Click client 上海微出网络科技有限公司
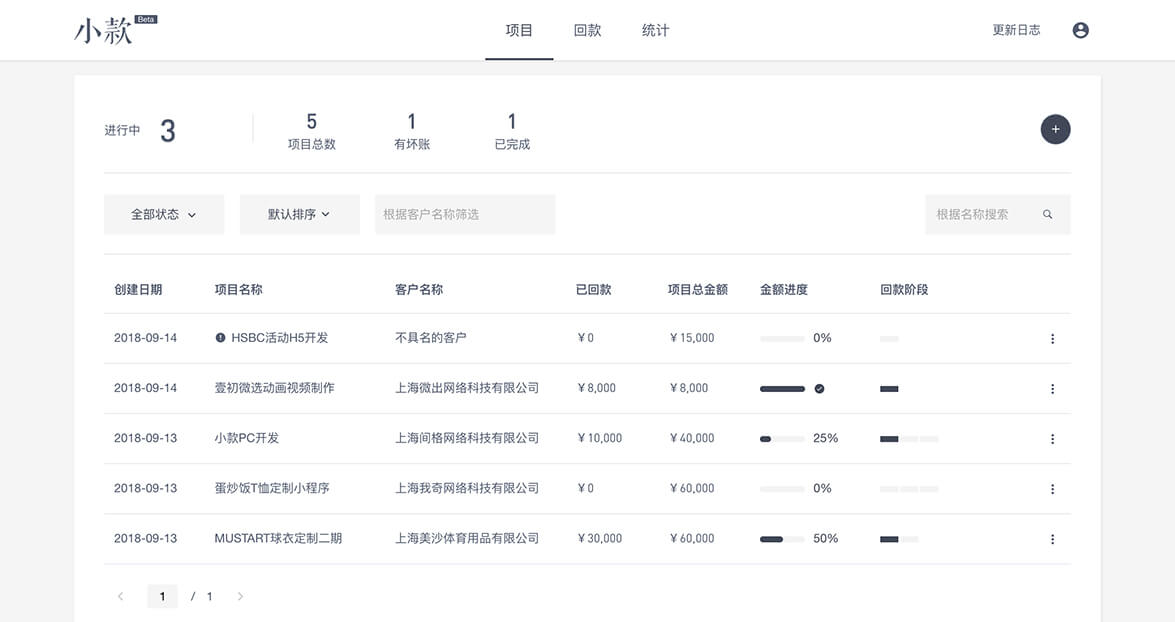This screenshot has height=622, width=1175. 467,388
